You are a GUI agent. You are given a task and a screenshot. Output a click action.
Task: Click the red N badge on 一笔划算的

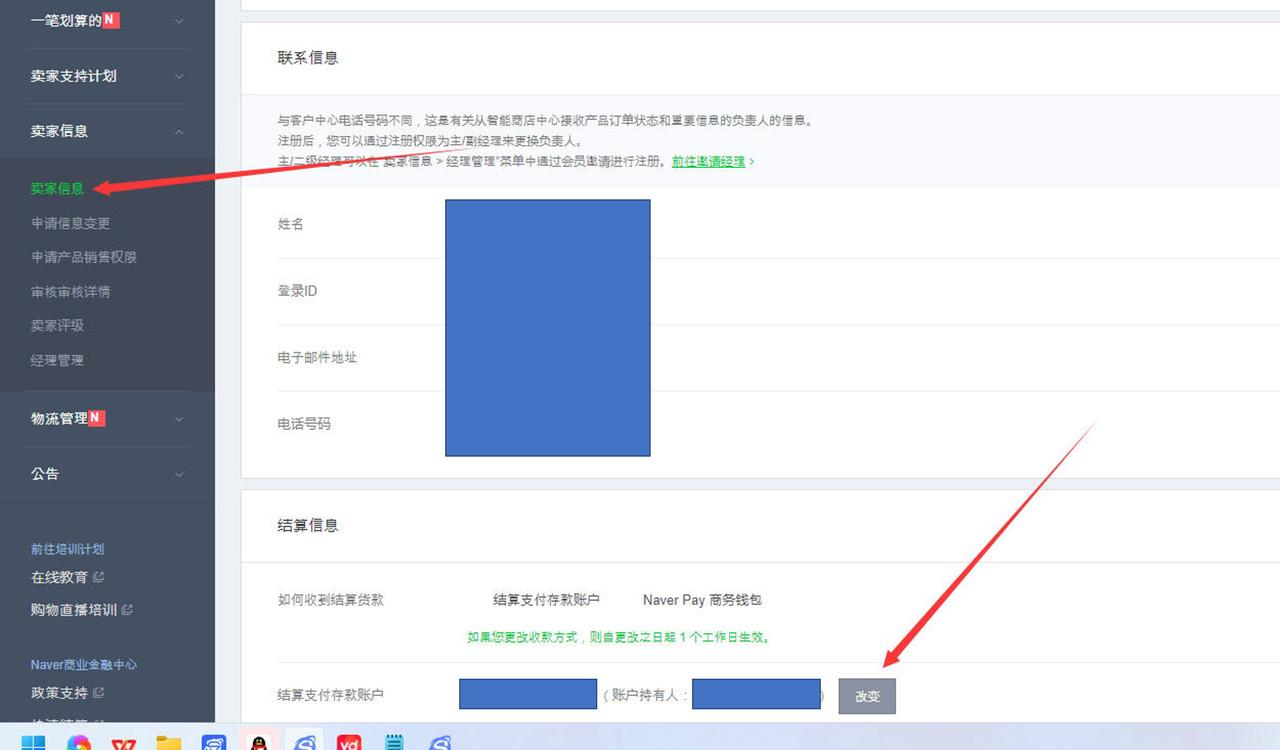pyautogui.click(x=111, y=19)
